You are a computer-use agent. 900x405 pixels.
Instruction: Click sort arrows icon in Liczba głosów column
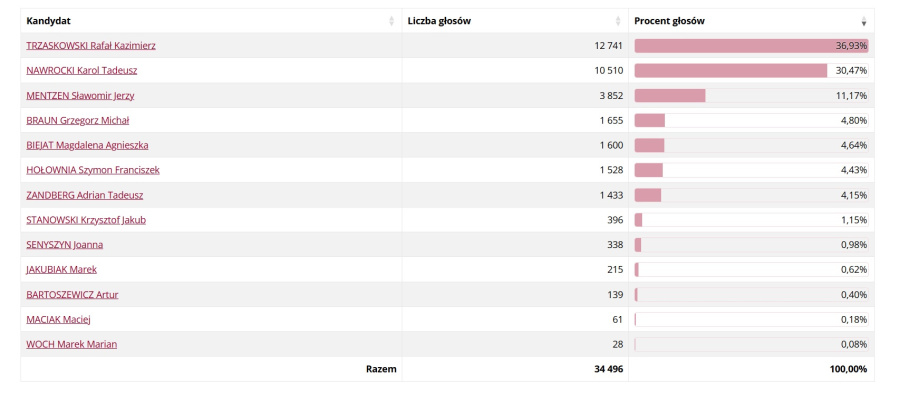click(618, 21)
